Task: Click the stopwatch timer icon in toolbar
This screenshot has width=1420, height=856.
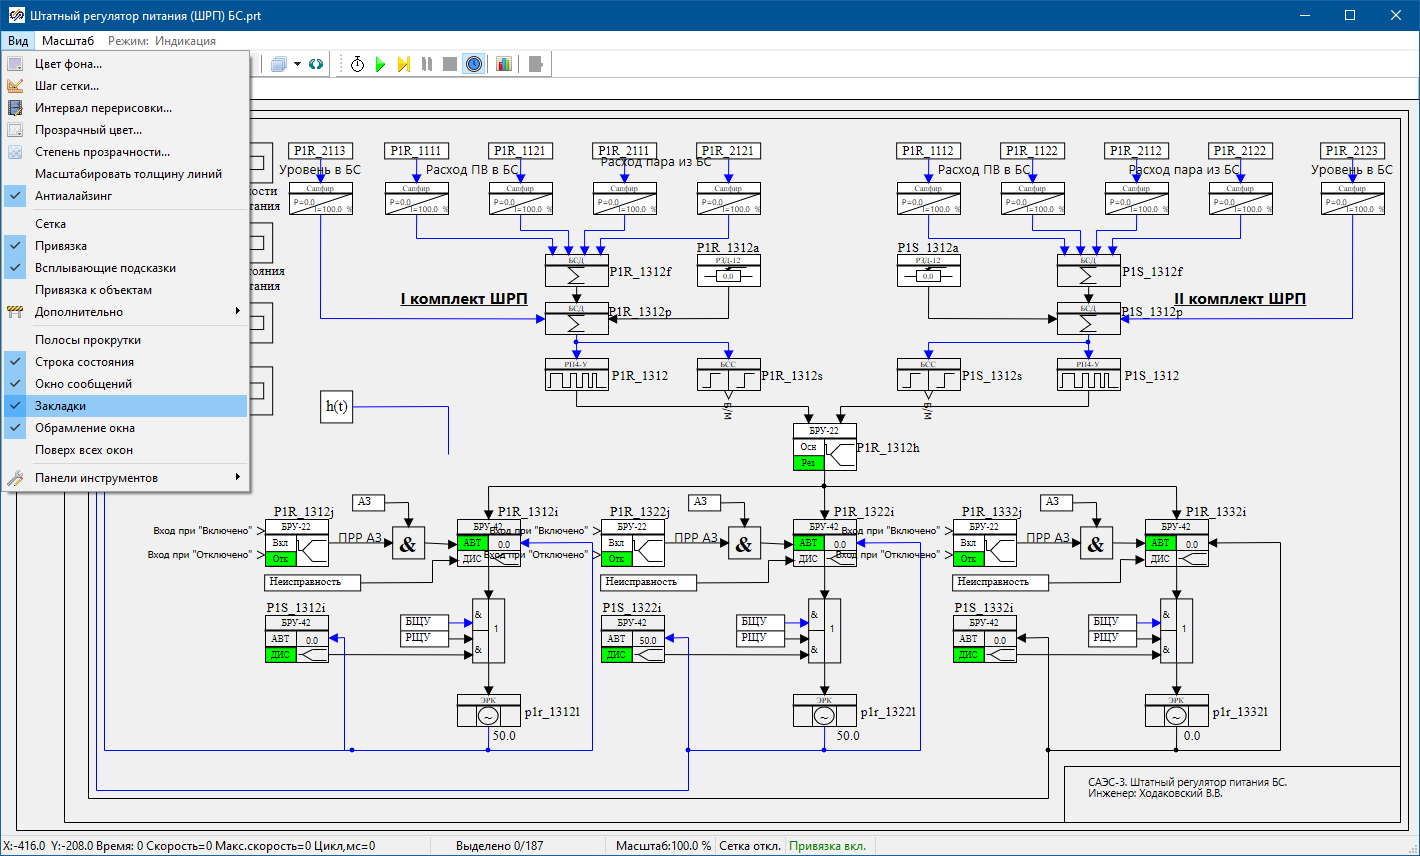Action: coord(357,64)
